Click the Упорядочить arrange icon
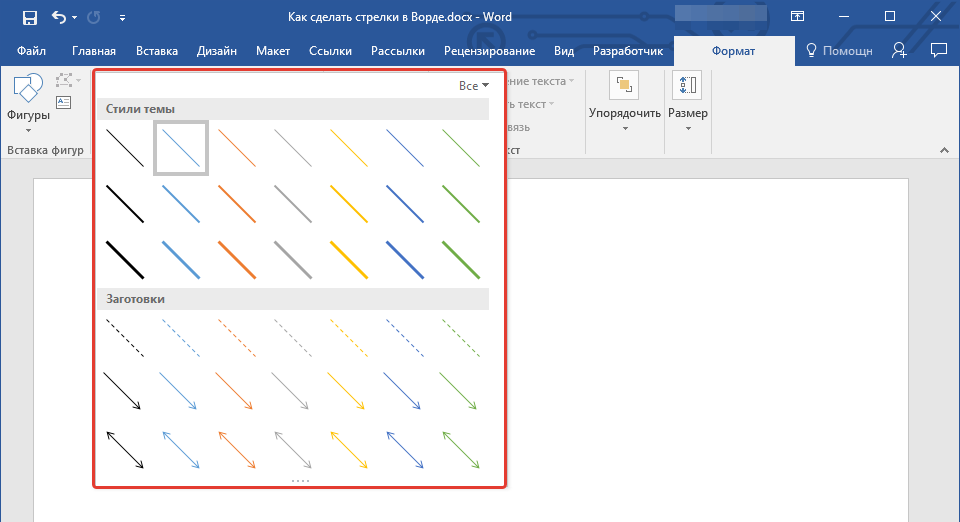 [x=625, y=87]
